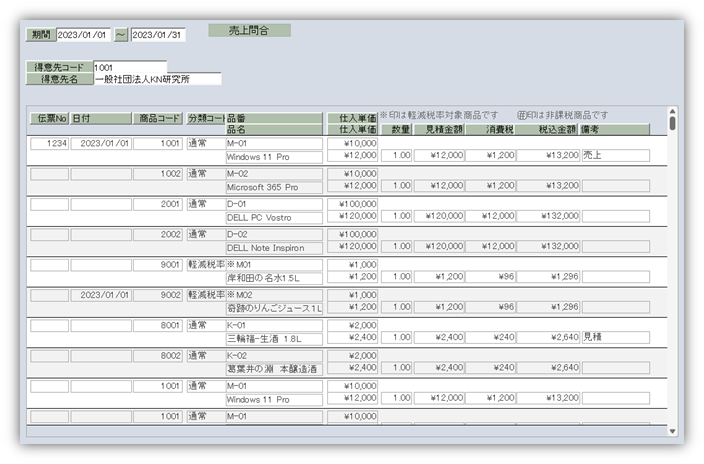The image size is (704, 464).
Task: Click the 商品コード column header
Action: 158,118
